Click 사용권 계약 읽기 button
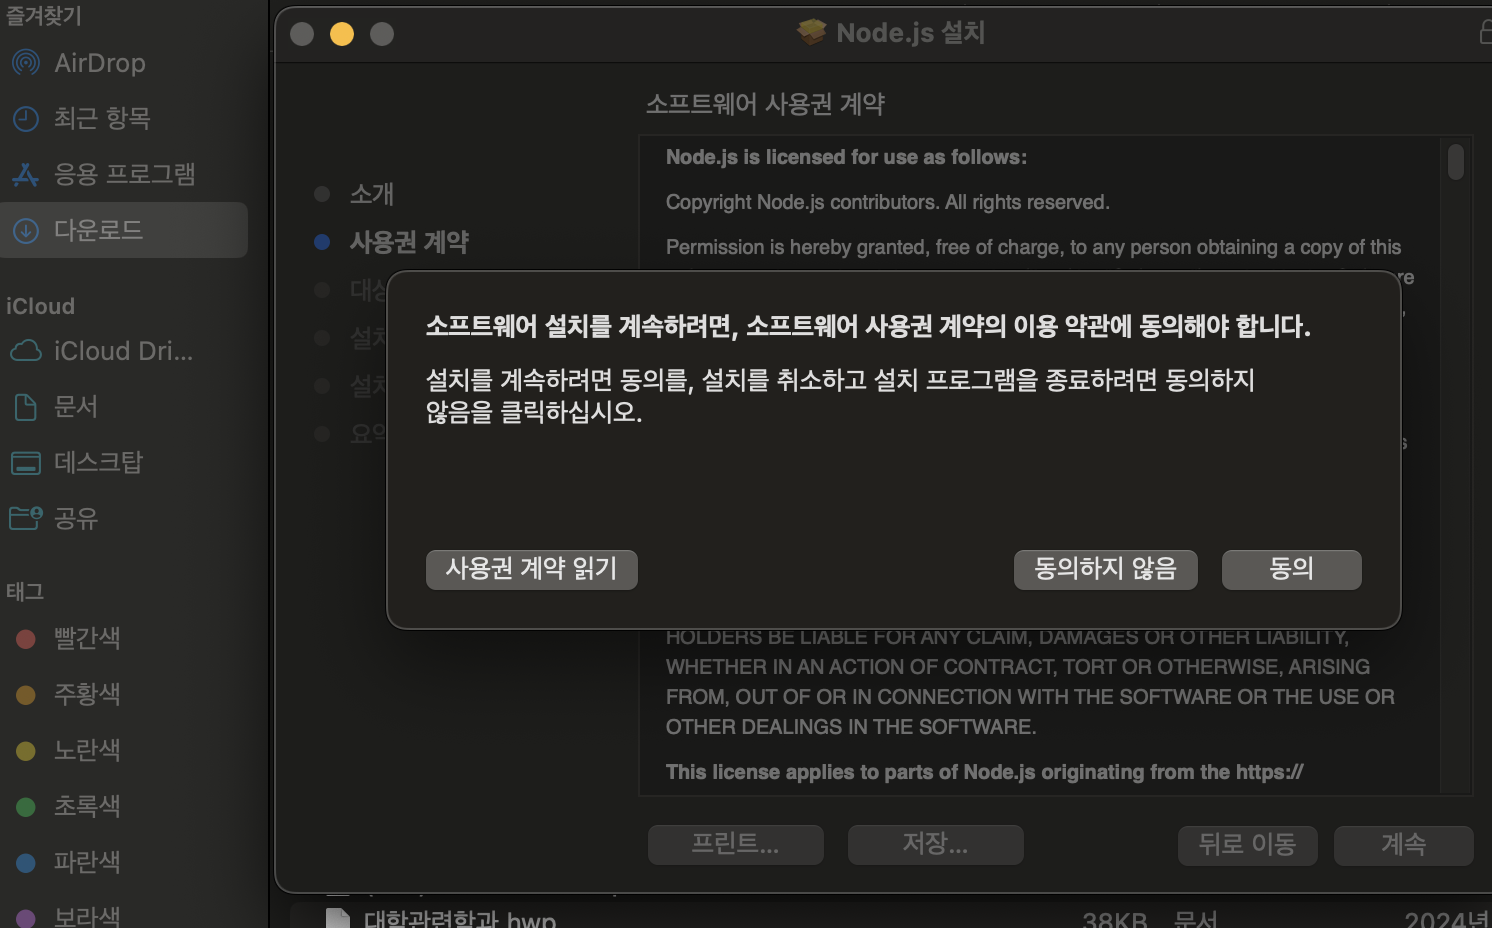This screenshot has height=928, width=1492. pyautogui.click(x=531, y=569)
